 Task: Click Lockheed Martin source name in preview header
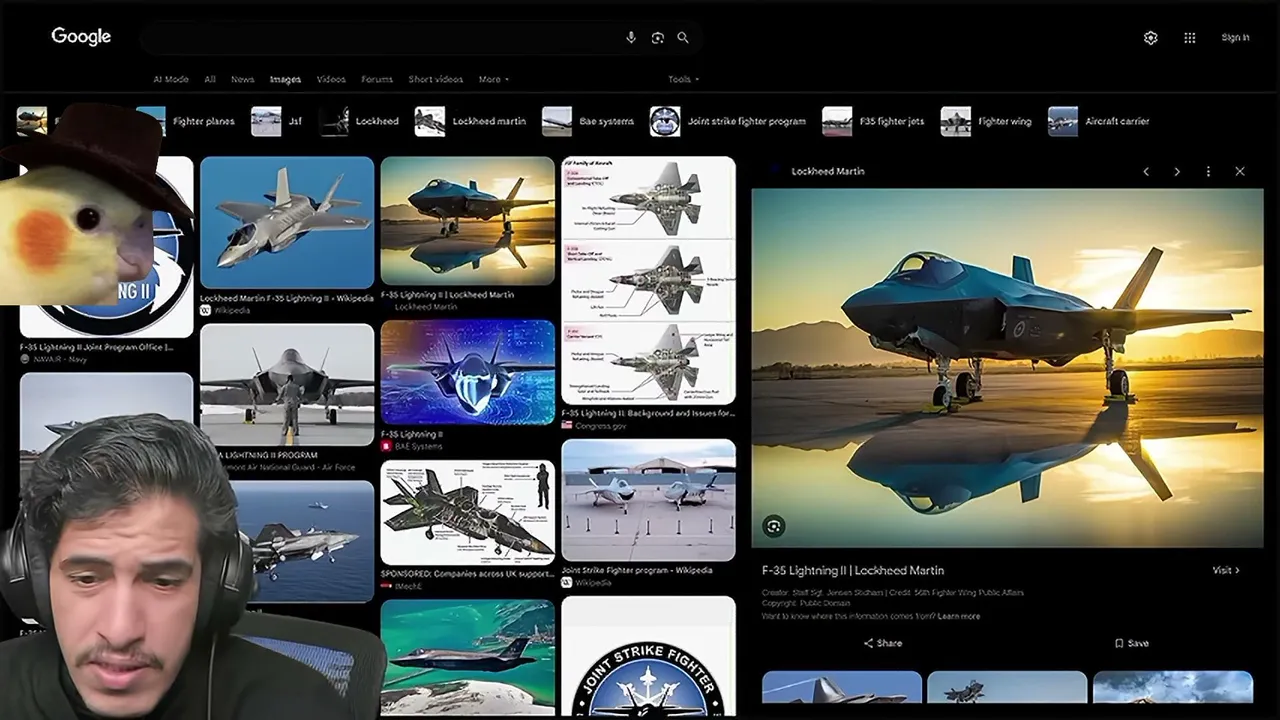click(828, 171)
